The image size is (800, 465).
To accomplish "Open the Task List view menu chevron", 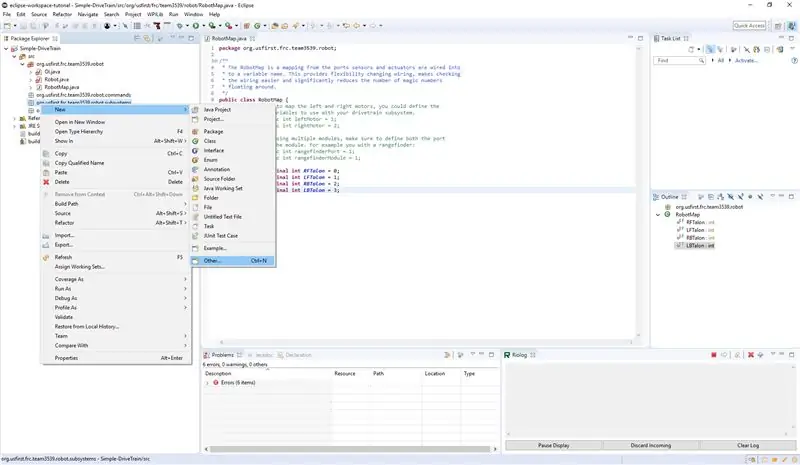I will (x=792, y=48).
